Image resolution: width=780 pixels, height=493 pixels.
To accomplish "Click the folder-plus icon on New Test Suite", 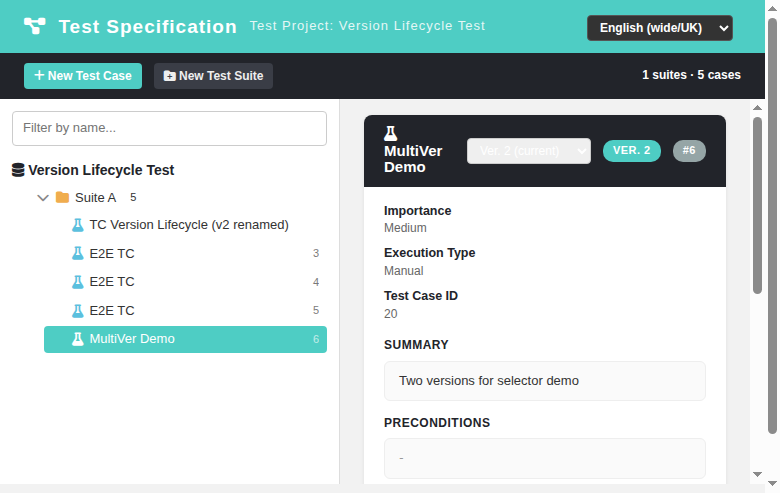I will [x=170, y=76].
